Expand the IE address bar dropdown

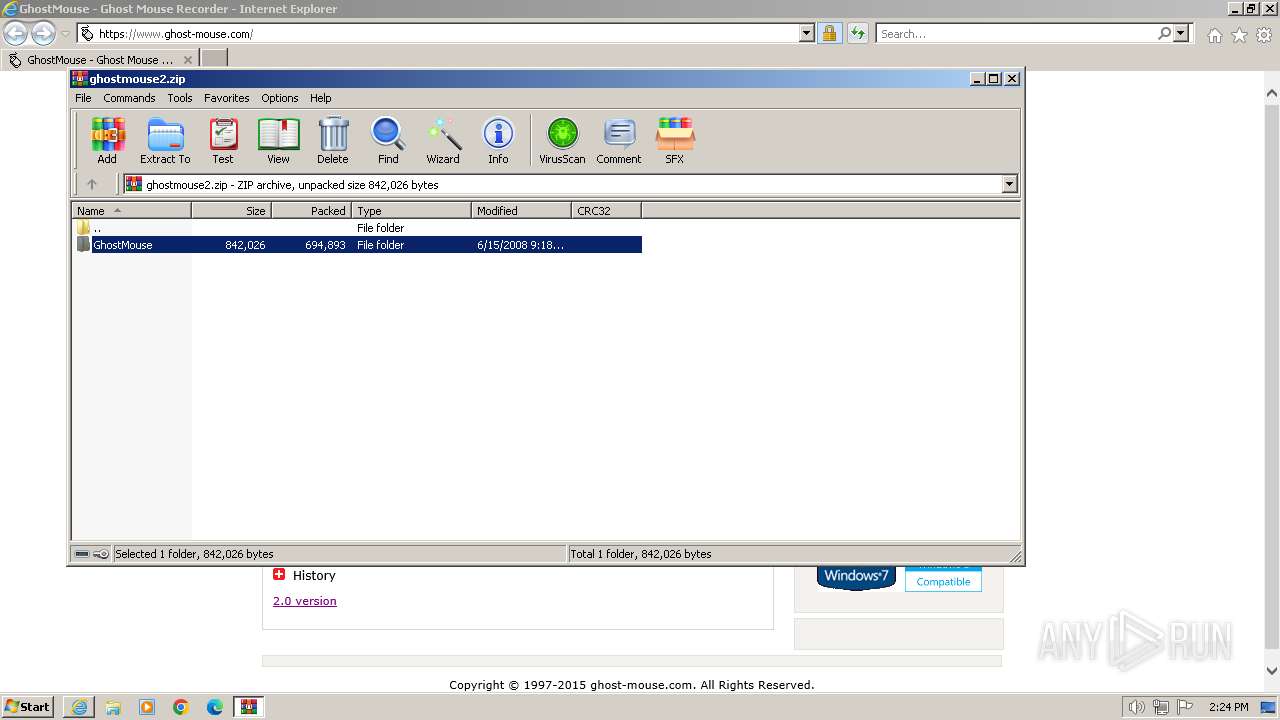pyautogui.click(x=807, y=33)
